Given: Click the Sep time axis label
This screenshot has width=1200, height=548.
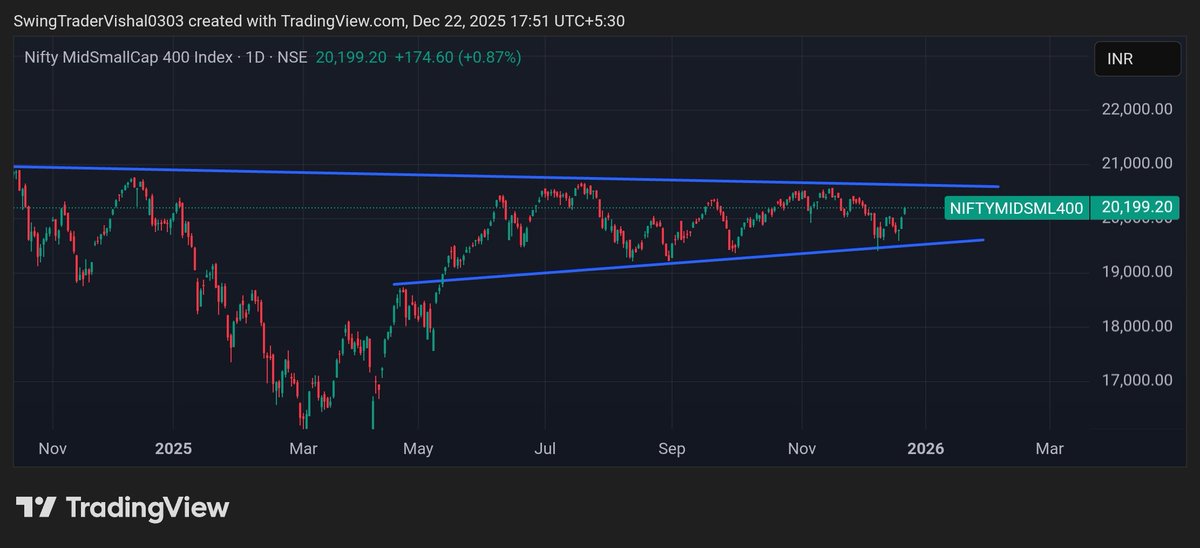Looking at the screenshot, I should (x=672, y=449).
